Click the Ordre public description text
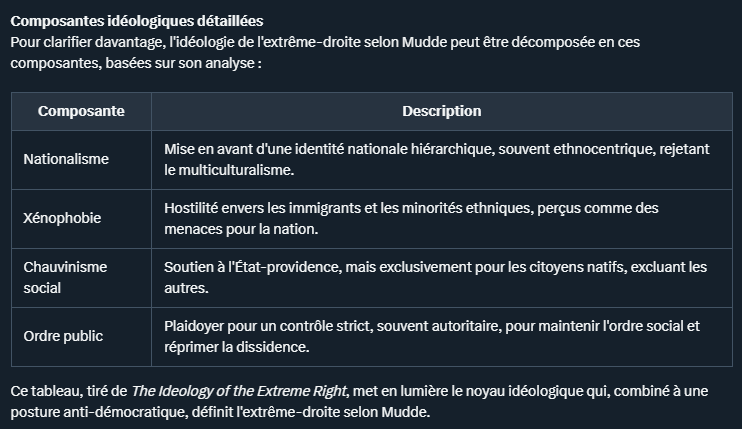 (431, 336)
